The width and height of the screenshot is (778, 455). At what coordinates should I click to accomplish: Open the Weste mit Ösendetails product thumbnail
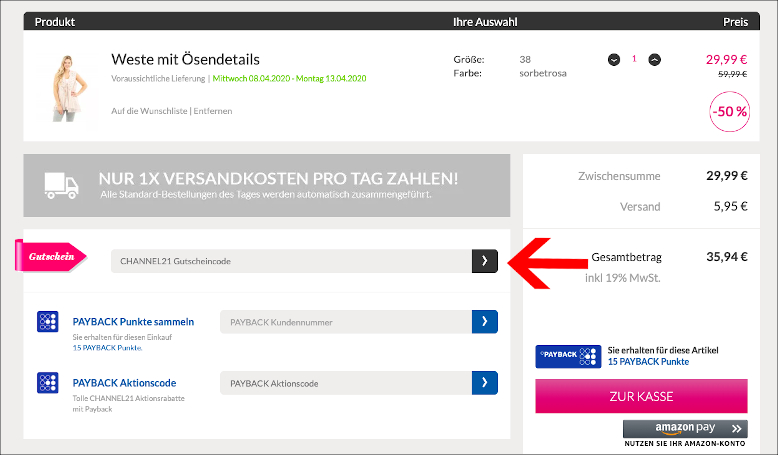pyautogui.click(x=68, y=88)
